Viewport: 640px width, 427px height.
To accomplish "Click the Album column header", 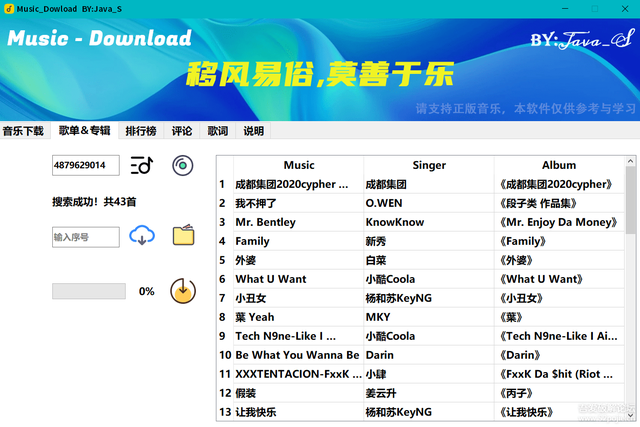I will [x=559, y=165].
